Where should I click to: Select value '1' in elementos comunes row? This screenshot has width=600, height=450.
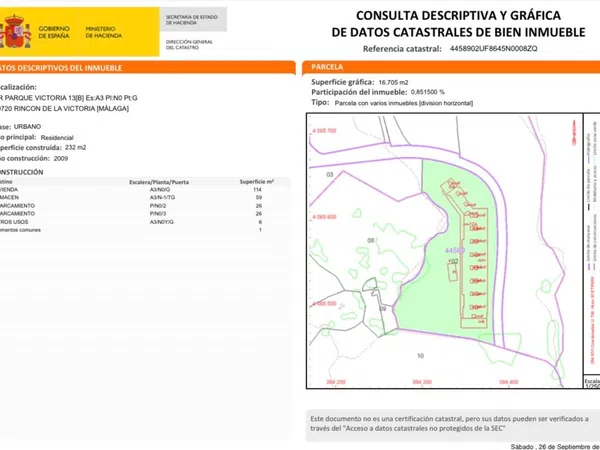click(x=261, y=230)
